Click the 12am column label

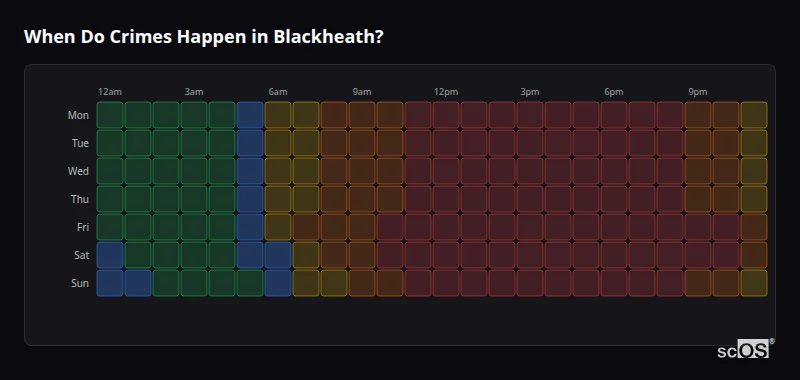pos(110,92)
